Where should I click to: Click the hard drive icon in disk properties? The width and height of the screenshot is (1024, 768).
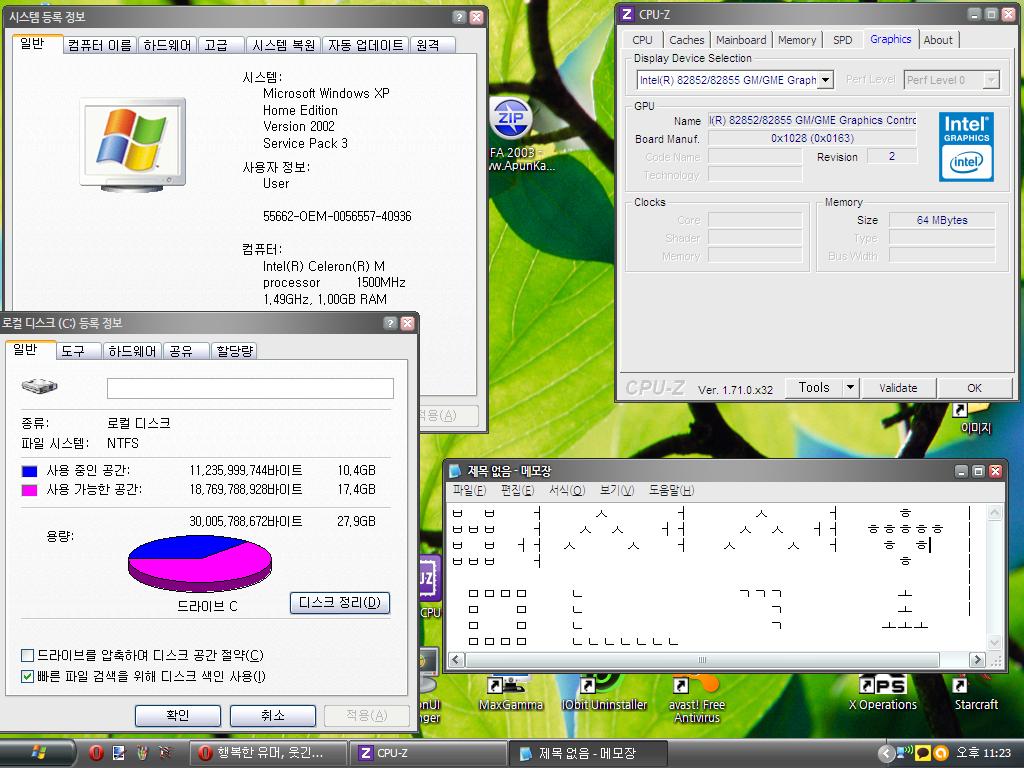pos(39,386)
